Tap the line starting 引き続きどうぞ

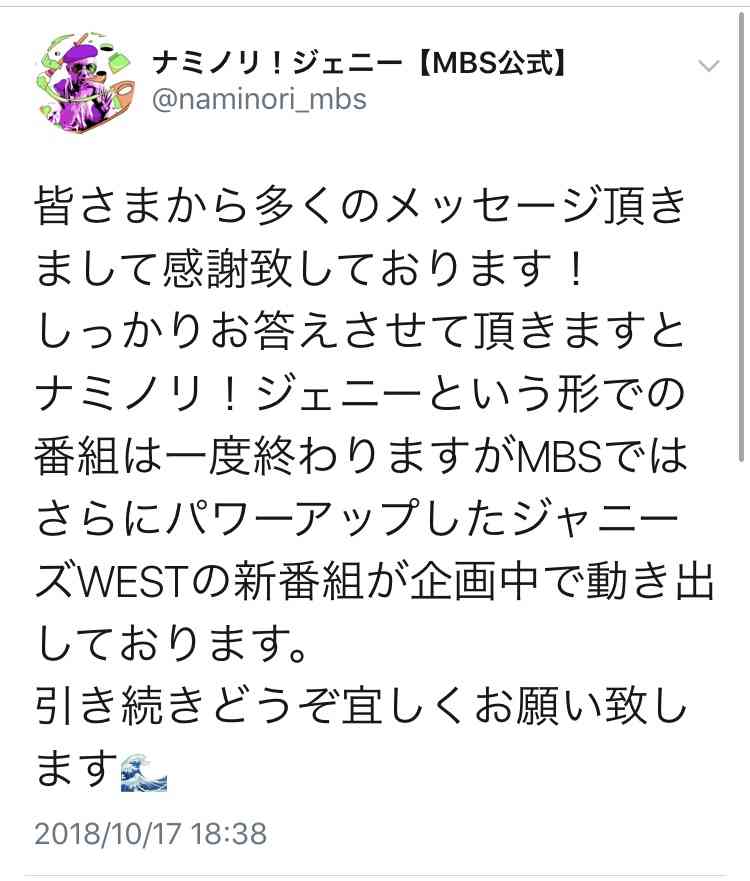(x=360, y=706)
